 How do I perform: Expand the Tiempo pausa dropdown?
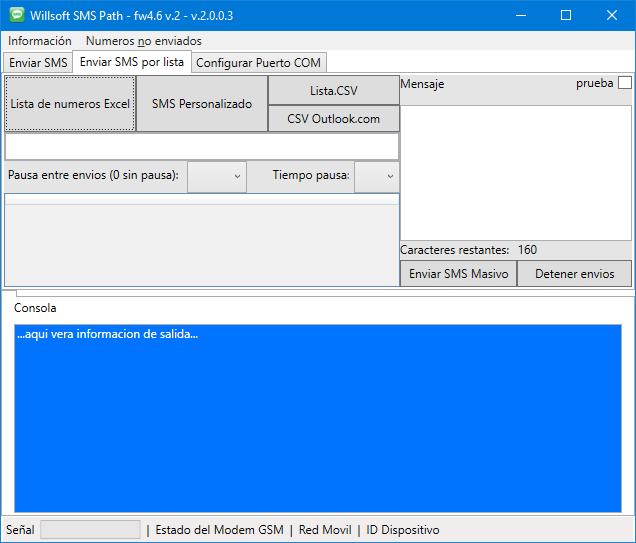[x=377, y=176]
